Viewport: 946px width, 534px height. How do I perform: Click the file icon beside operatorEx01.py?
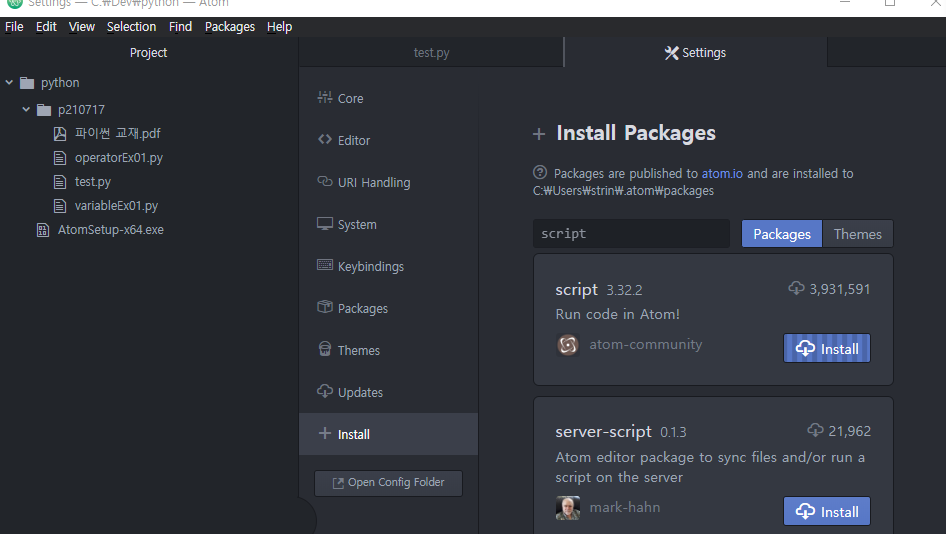point(60,158)
